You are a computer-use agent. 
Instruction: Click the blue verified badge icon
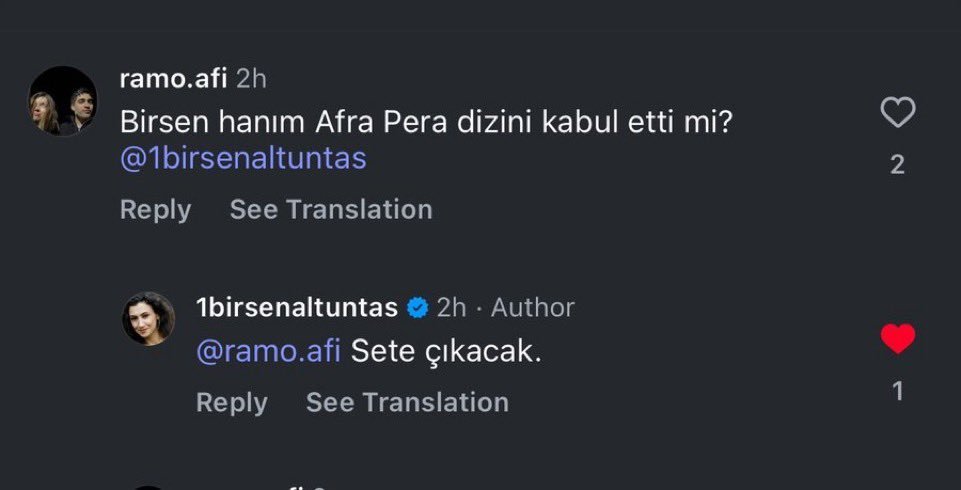[417, 308]
